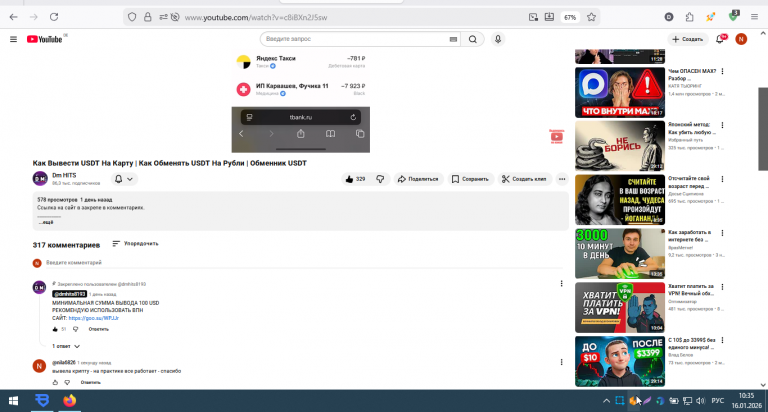Dislike the video with thumbs down

(x=381, y=179)
